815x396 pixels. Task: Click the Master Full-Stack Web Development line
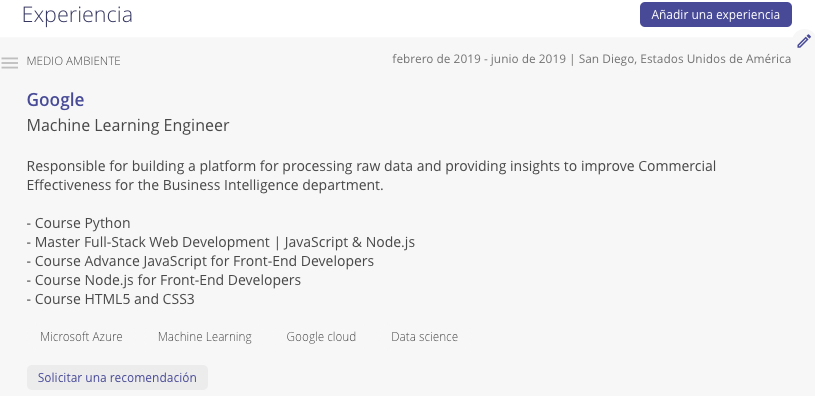point(221,242)
